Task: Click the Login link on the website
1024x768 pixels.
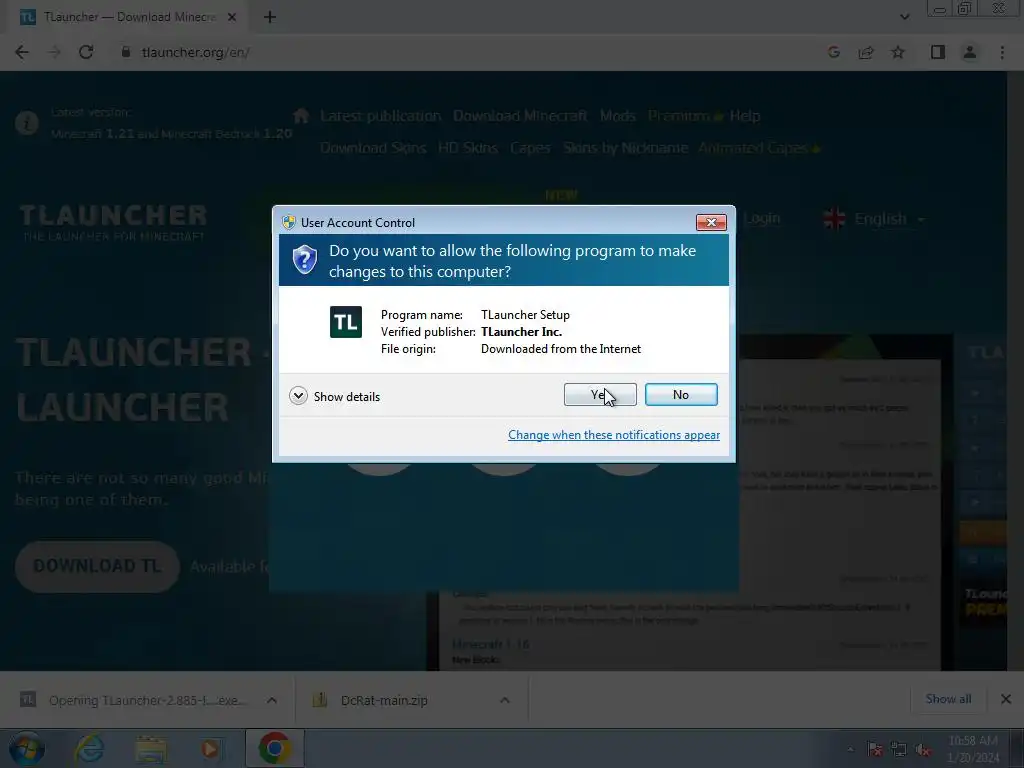Action: 761,218
